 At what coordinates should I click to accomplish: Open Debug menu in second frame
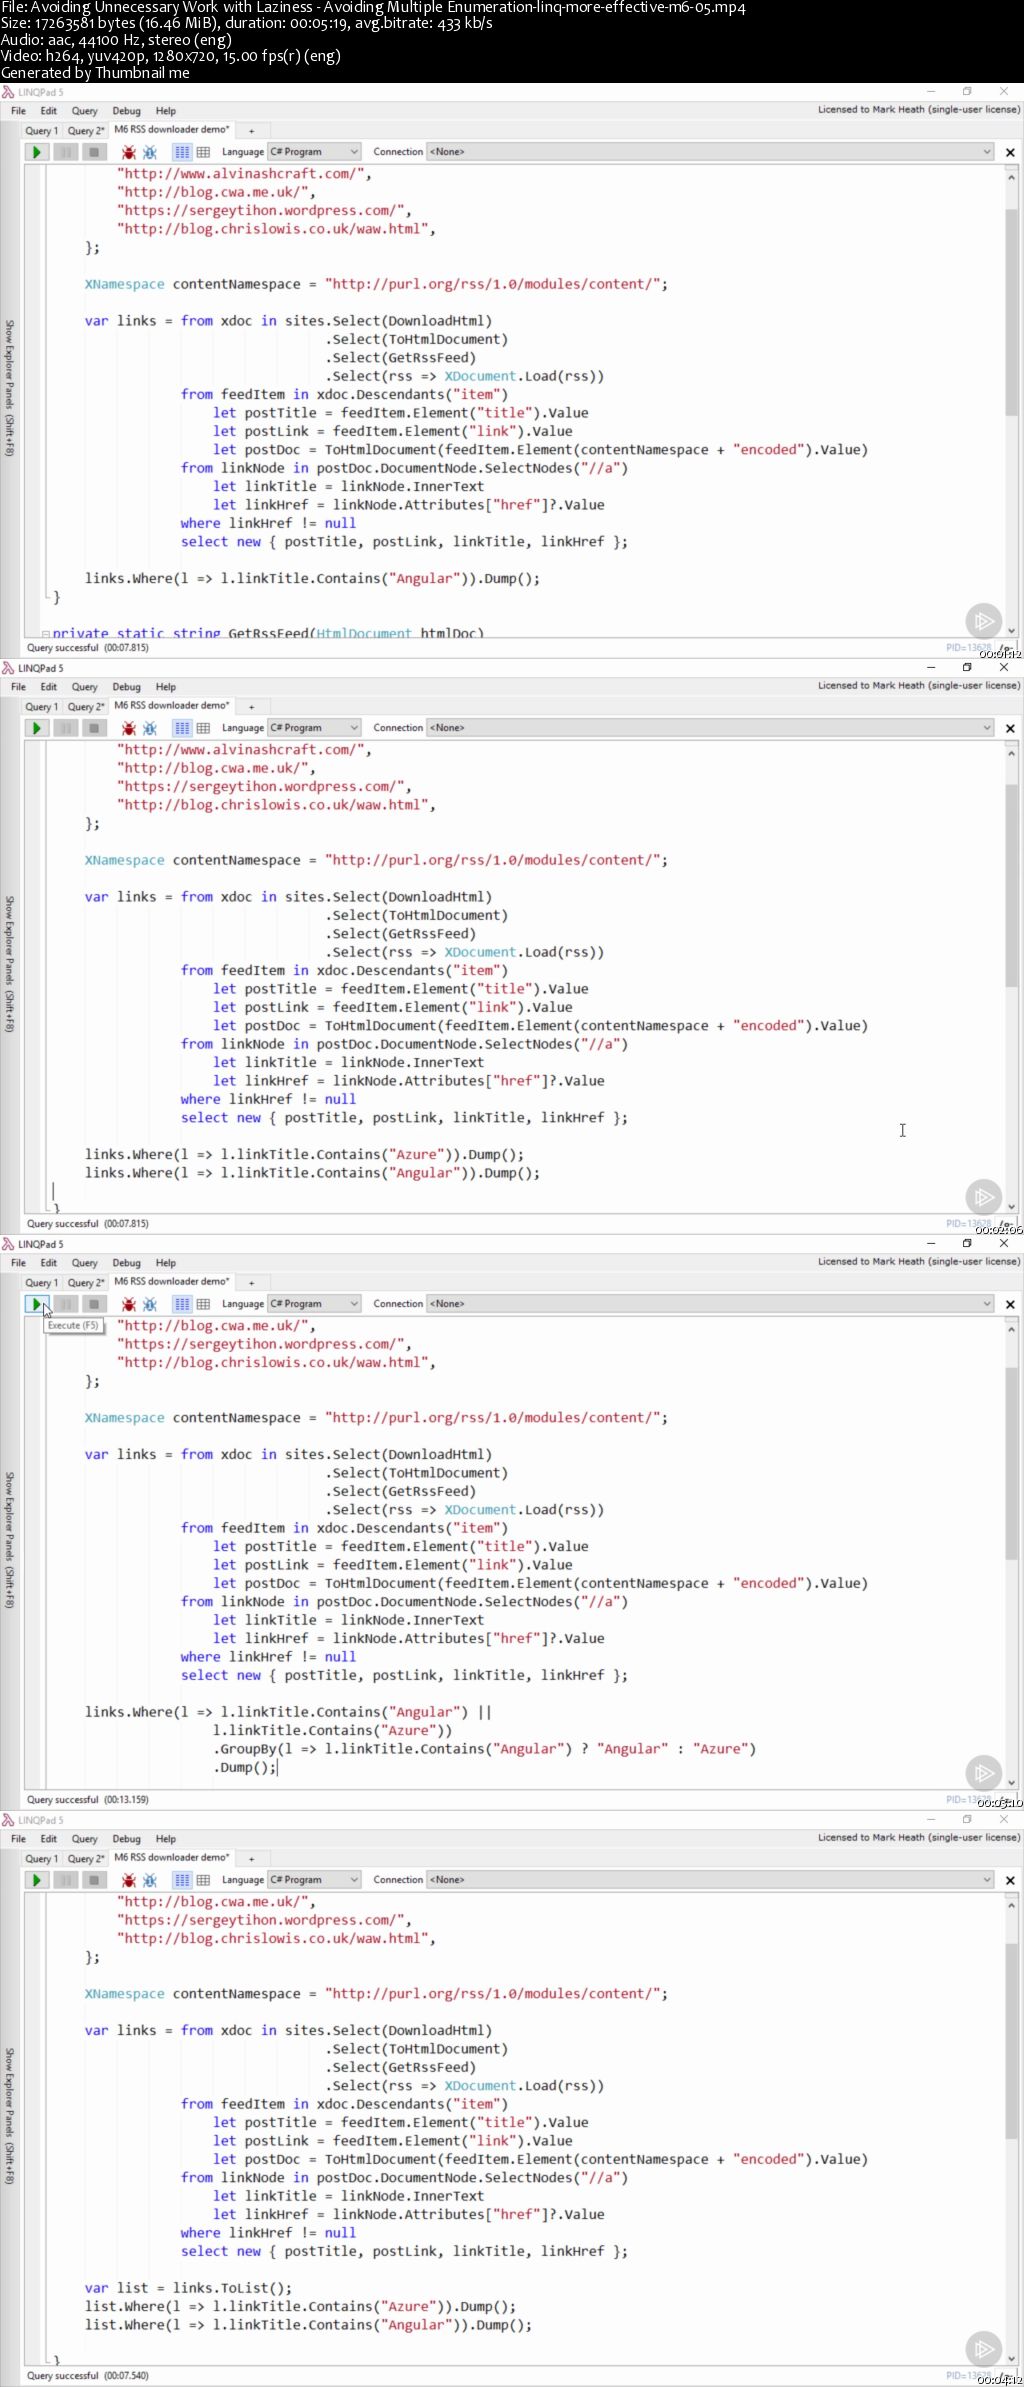tap(126, 687)
